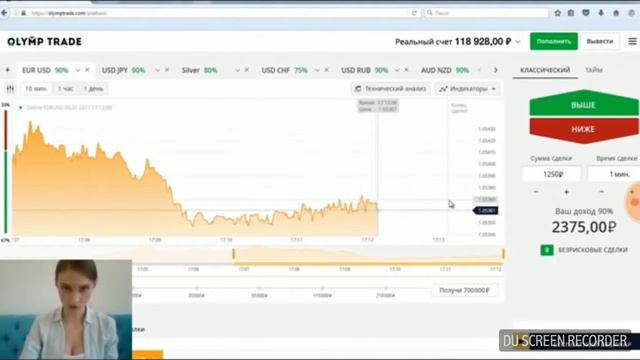Decrease the trade amount with minus

tap(536, 192)
